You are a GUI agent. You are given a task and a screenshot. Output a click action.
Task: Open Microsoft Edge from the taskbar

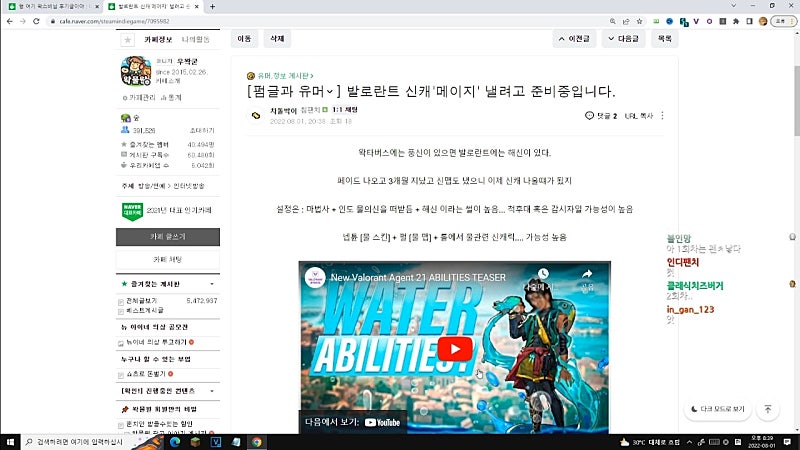click(x=175, y=442)
